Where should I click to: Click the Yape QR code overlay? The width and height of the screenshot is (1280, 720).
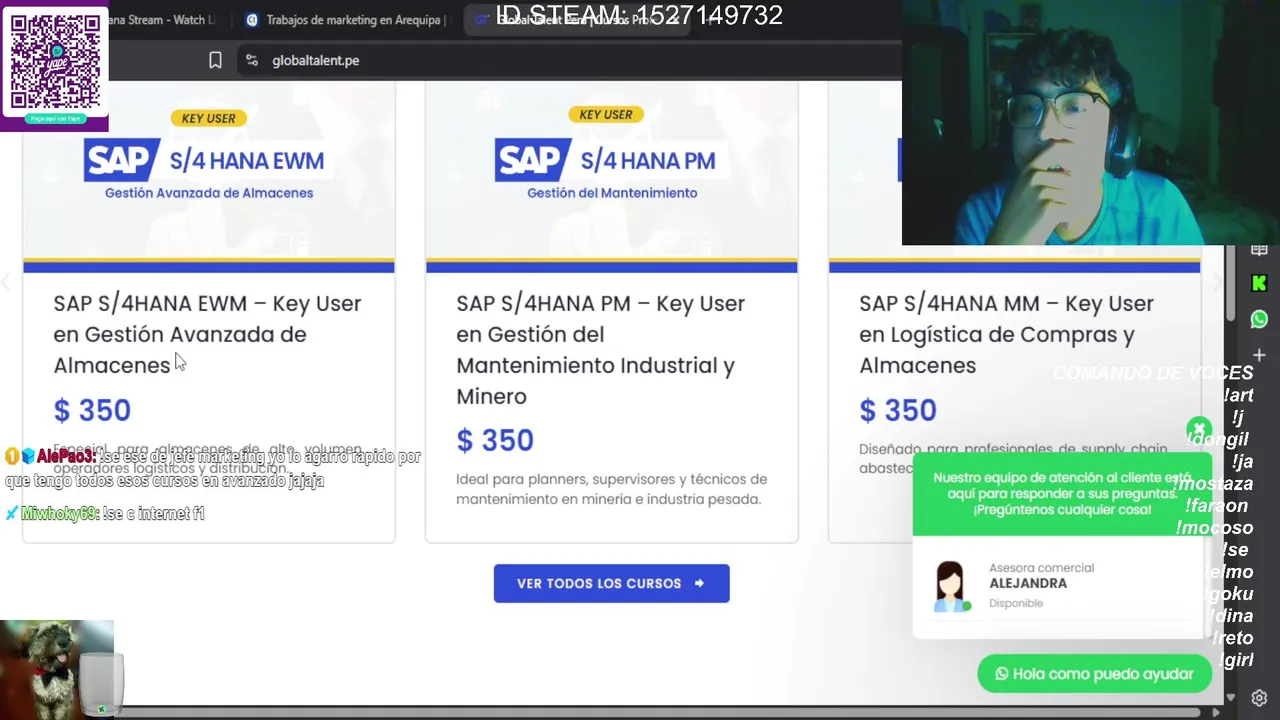(x=55, y=66)
